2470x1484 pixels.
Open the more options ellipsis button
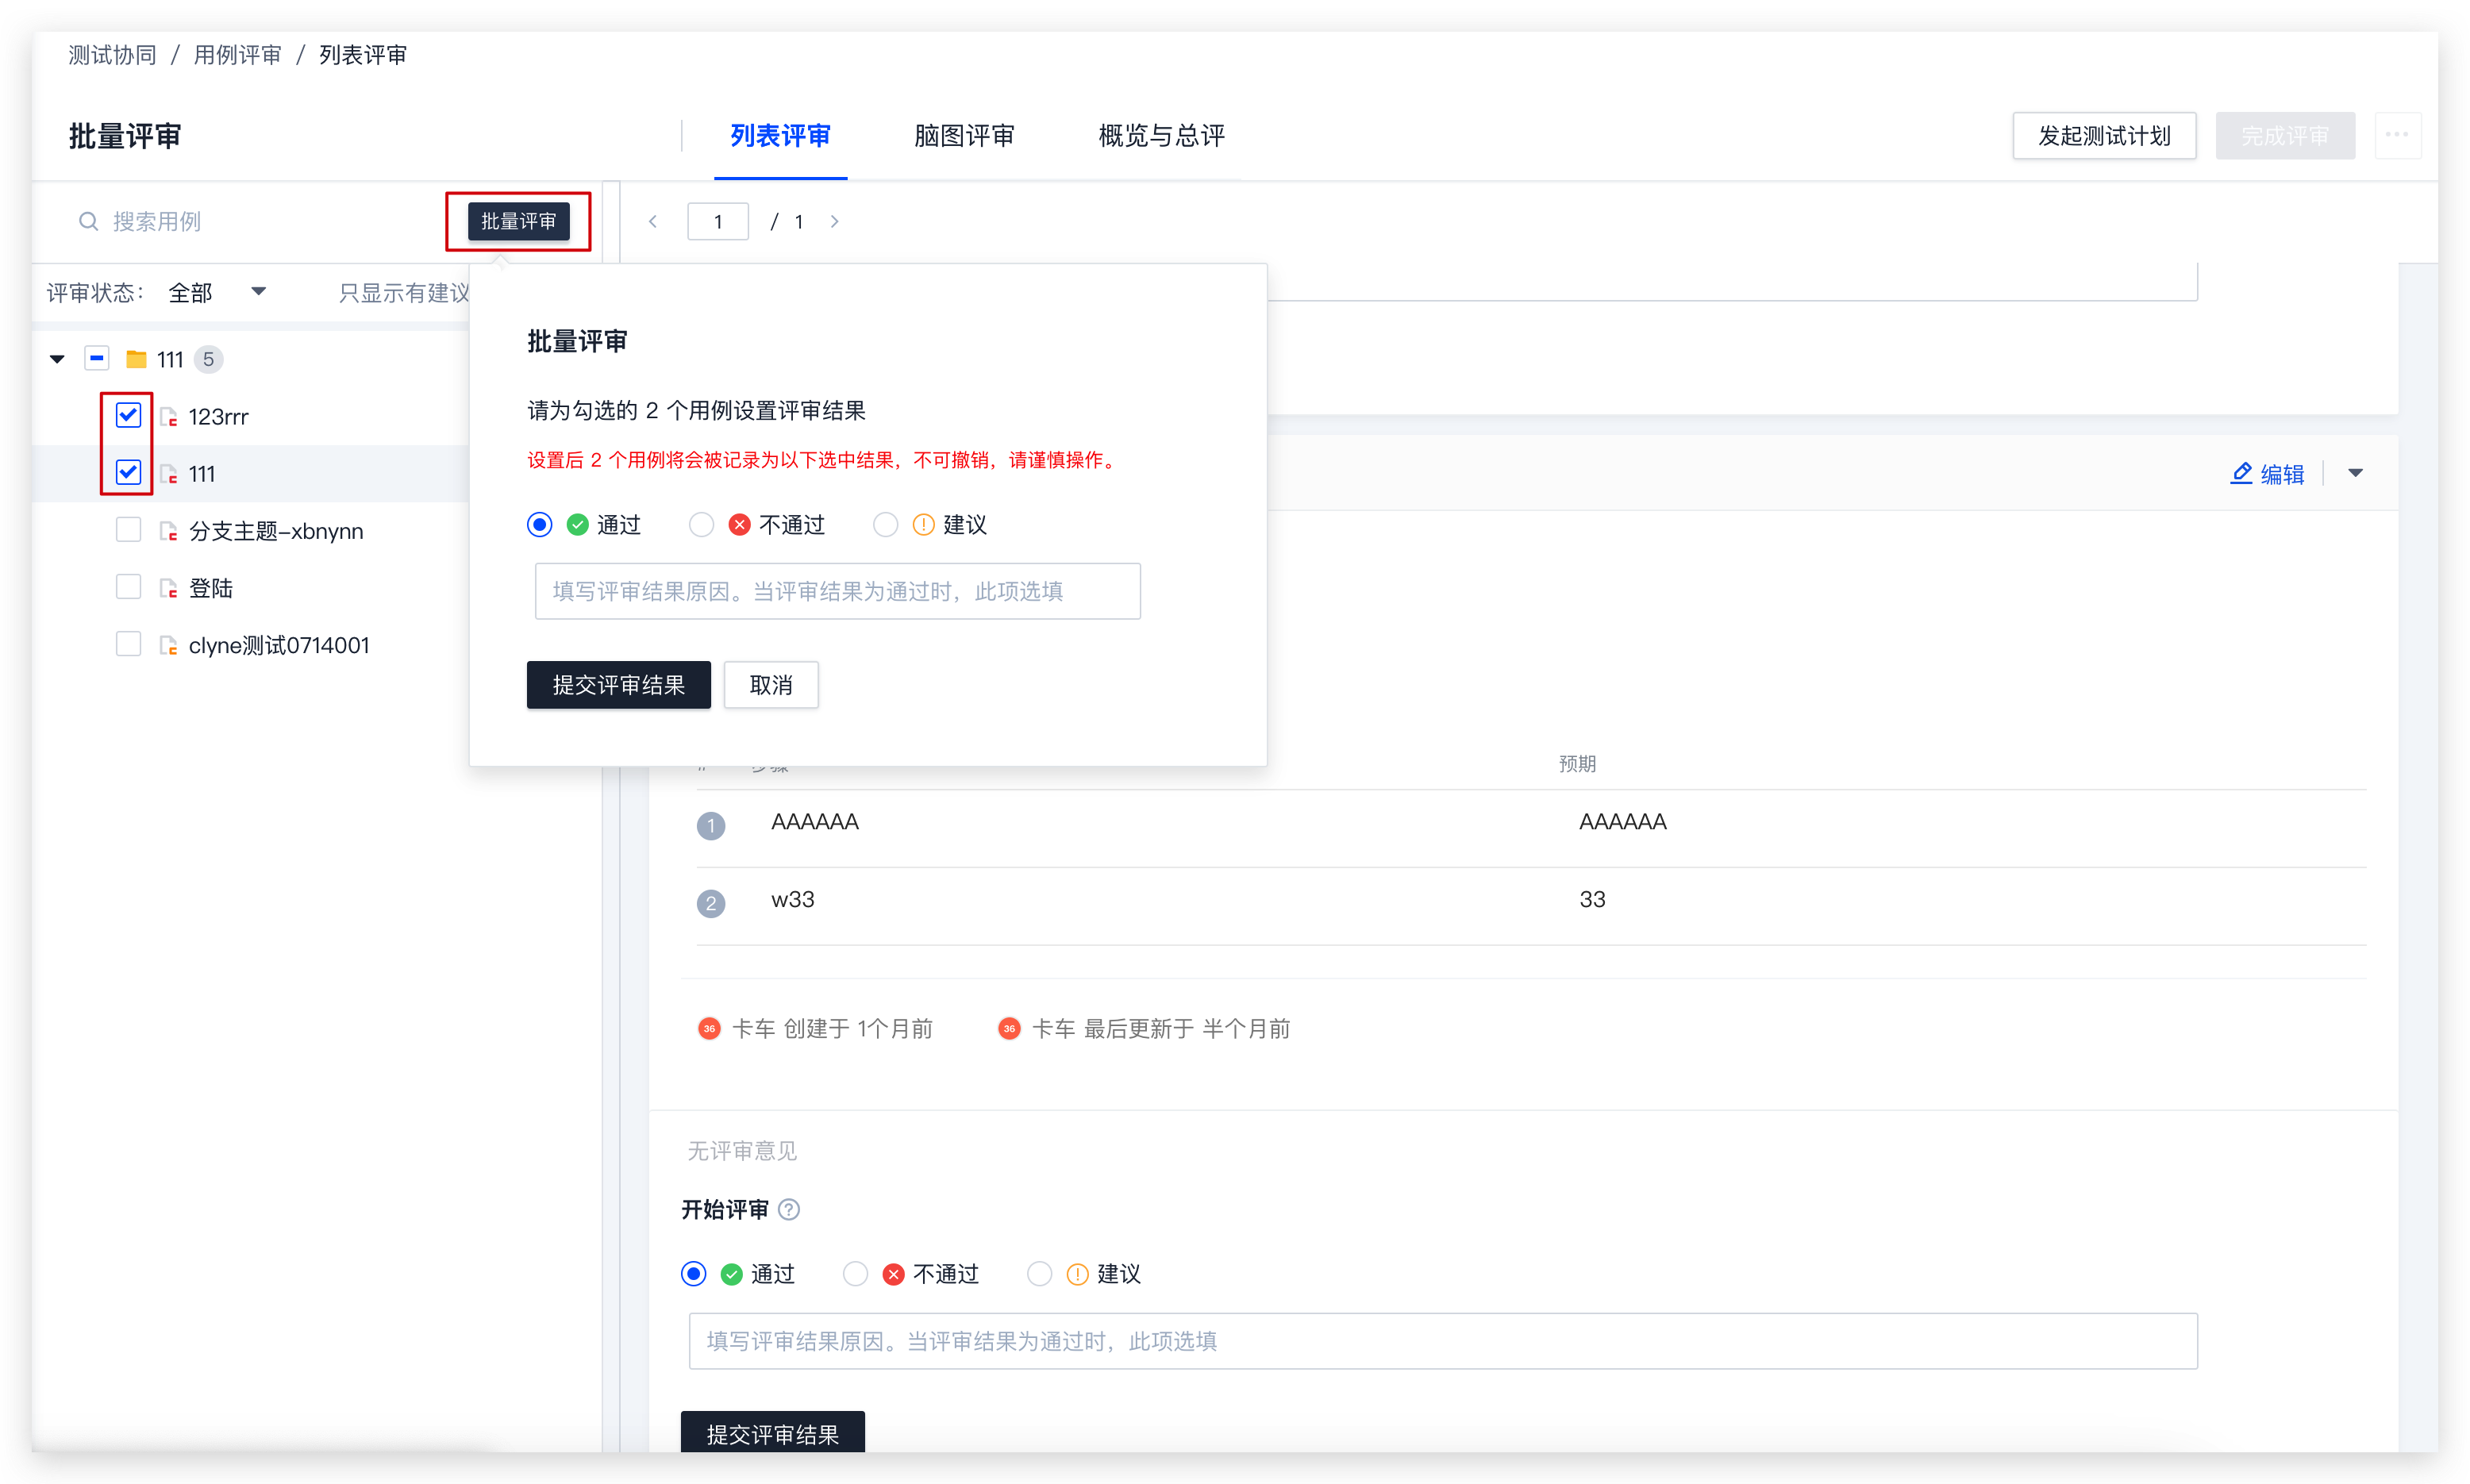pyautogui.click(x=2397, y=135)
